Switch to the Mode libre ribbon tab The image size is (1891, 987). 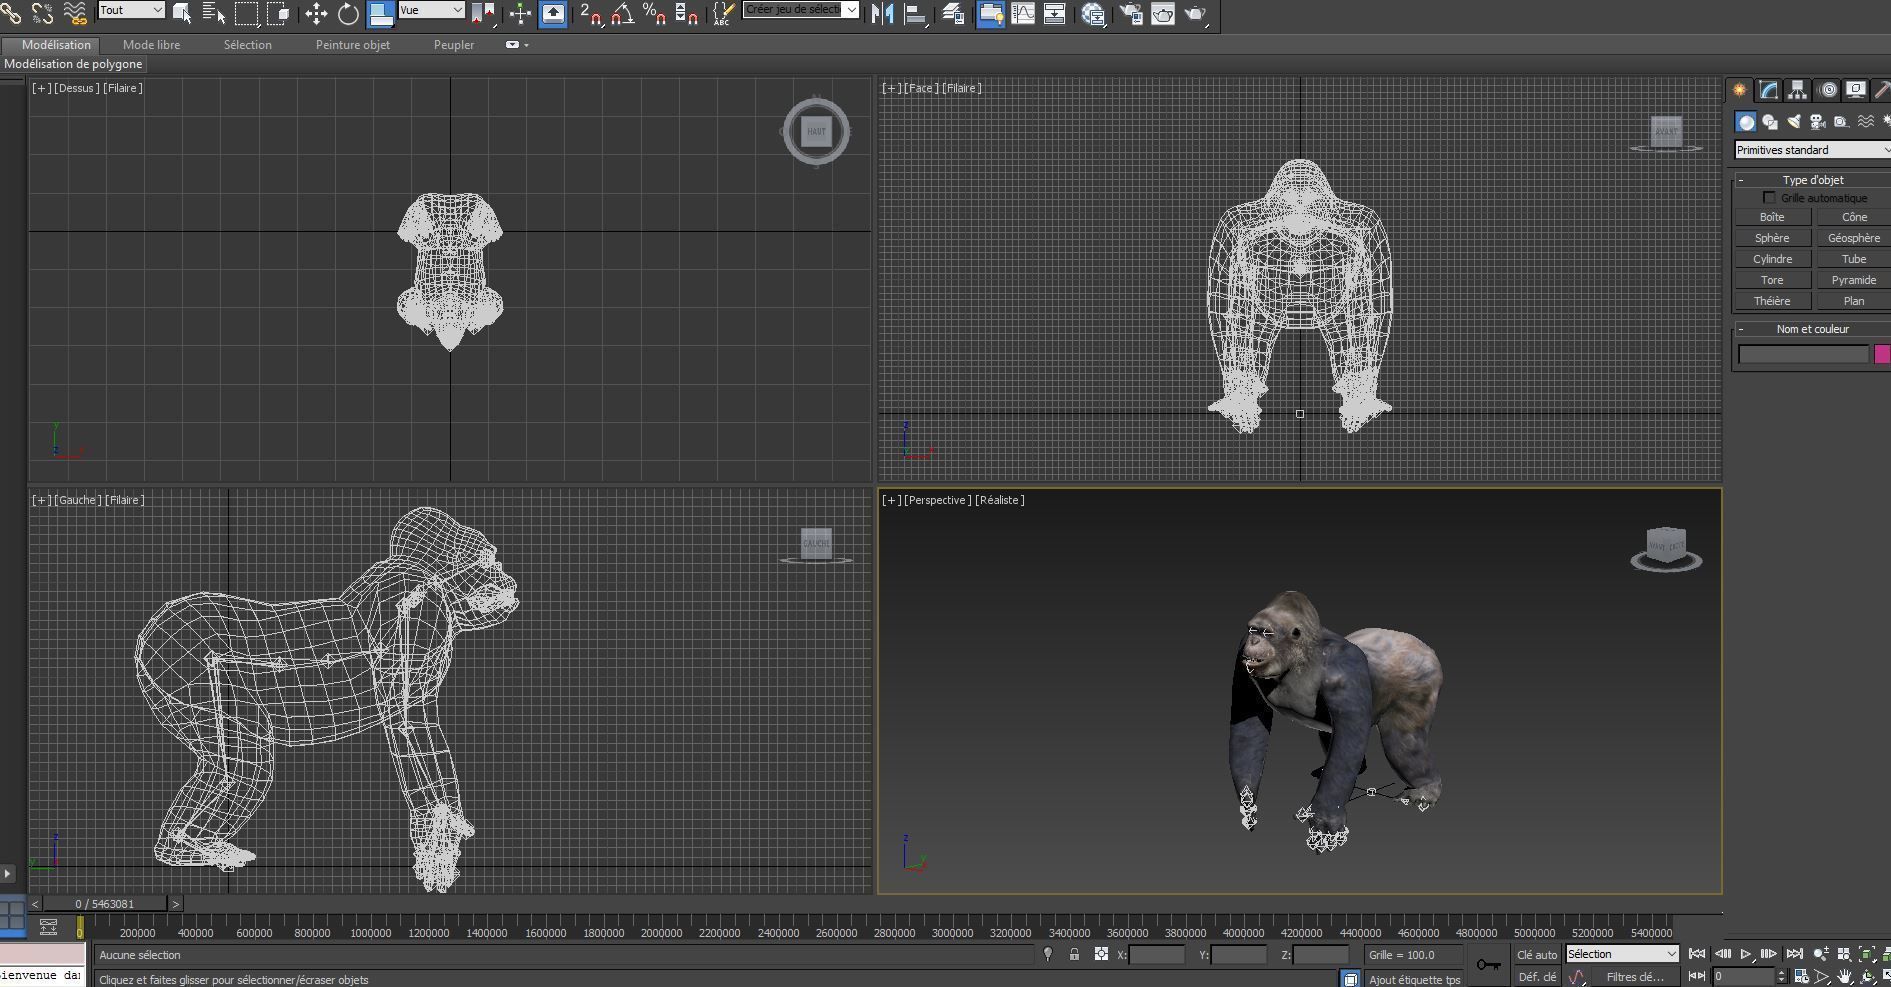[x=152, y=45]
